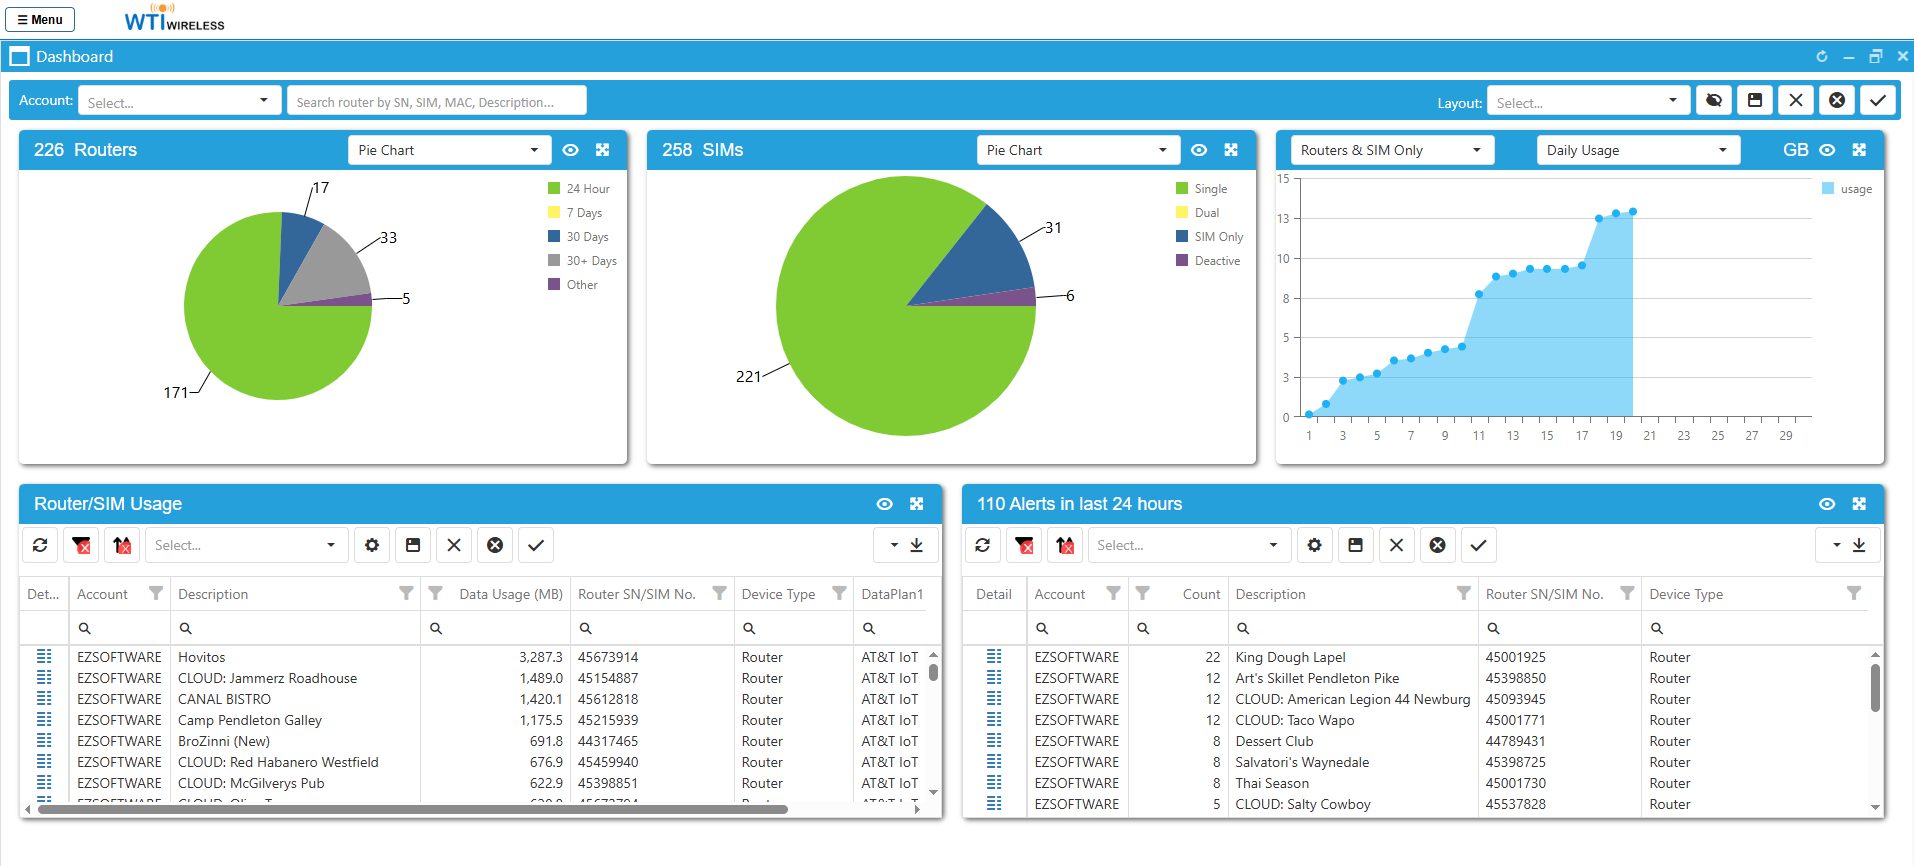The image size is (1914, 866).
Task: Refresh the Dashboard via header reload icon
Action: point(1822,57)
